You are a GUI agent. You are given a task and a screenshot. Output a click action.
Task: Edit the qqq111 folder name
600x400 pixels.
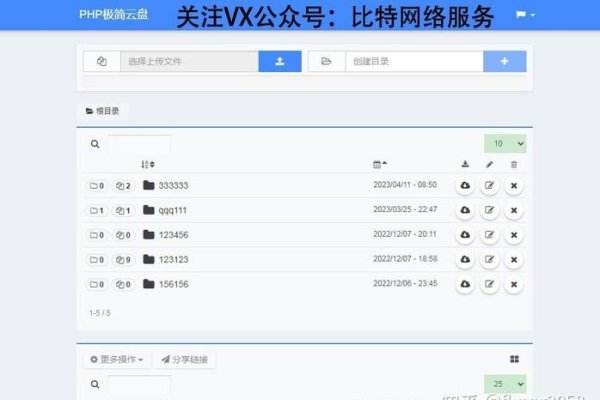click(x=489, y=210)
